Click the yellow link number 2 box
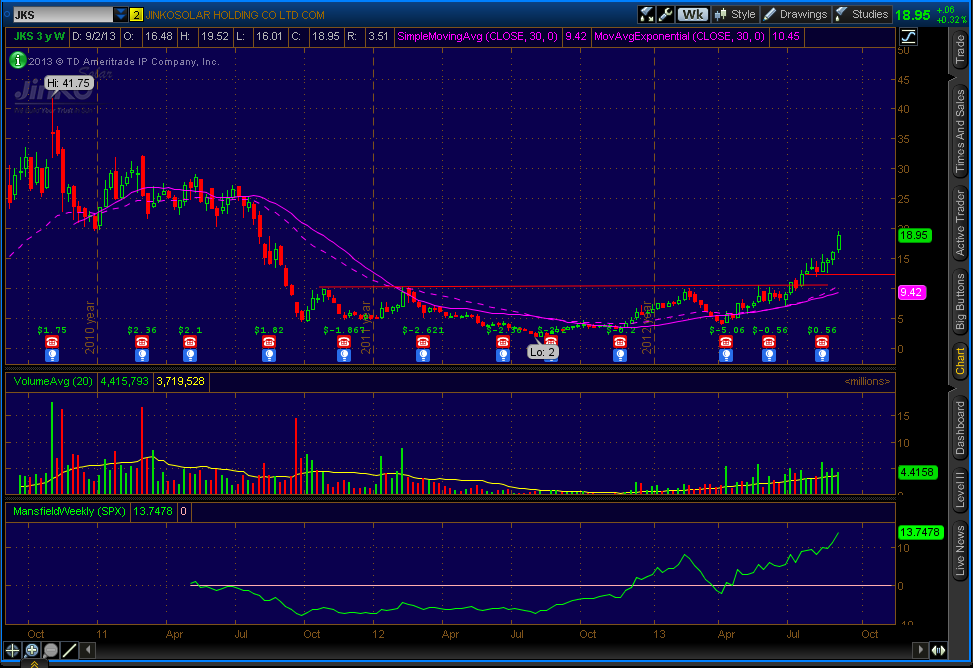The image size is (973, 668). coord(136,15)
